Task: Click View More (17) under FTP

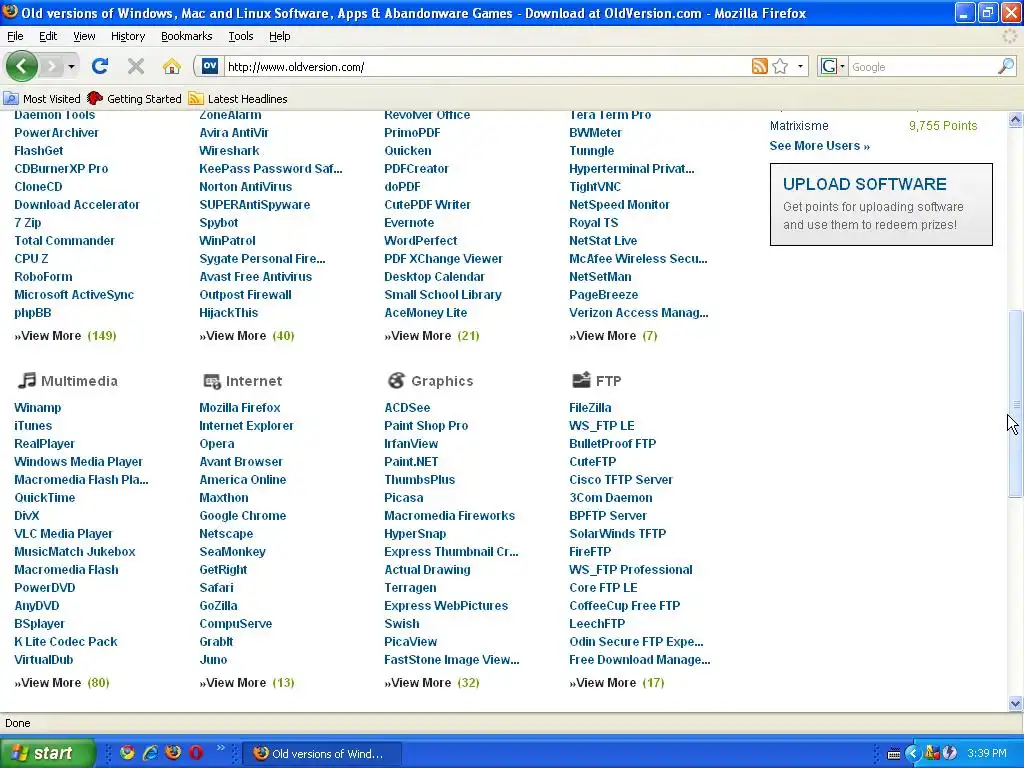Action: pos(616,682)
